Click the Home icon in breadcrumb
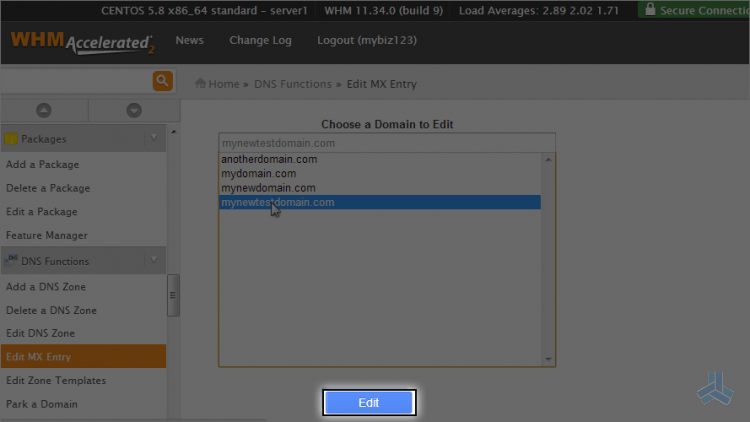 coord(200,84)
